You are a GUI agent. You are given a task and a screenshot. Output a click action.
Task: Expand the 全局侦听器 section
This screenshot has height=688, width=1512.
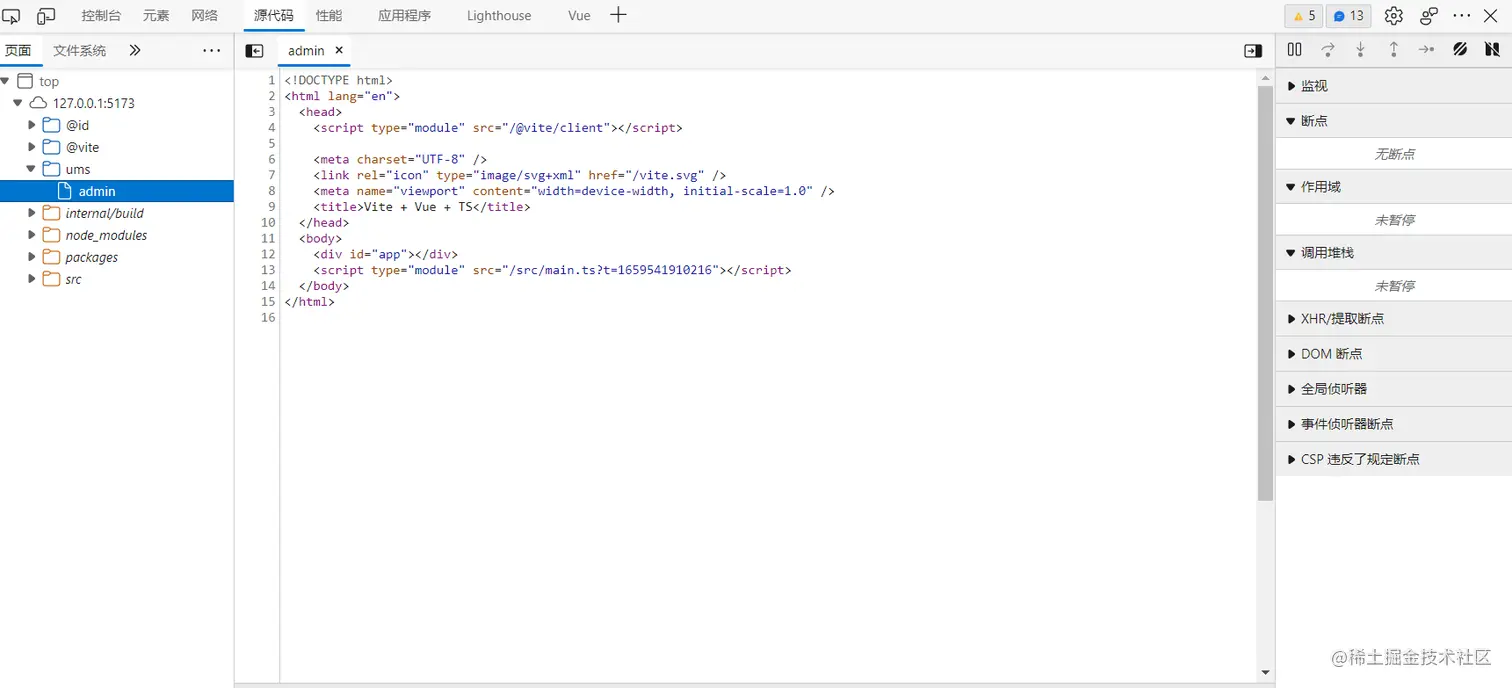tap(1394, 389)
